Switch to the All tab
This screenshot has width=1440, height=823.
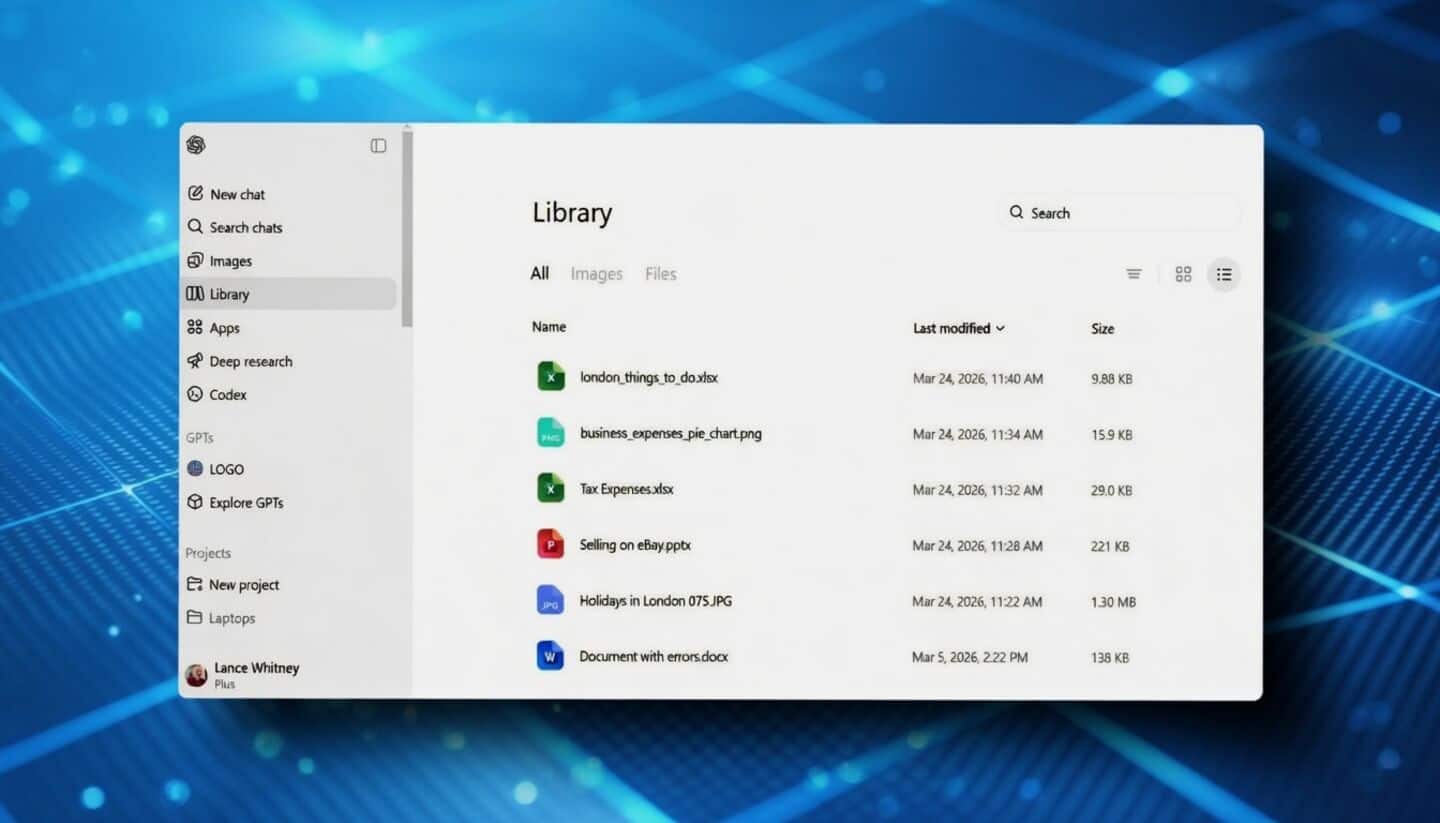point(539,273)
